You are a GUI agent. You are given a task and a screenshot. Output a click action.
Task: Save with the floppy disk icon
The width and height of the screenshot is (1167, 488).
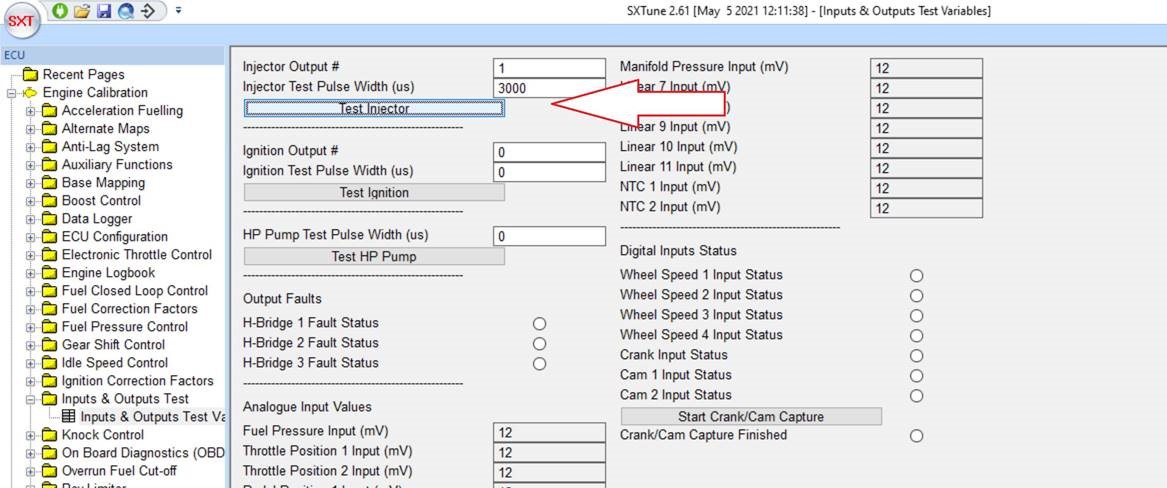point(104,10)
